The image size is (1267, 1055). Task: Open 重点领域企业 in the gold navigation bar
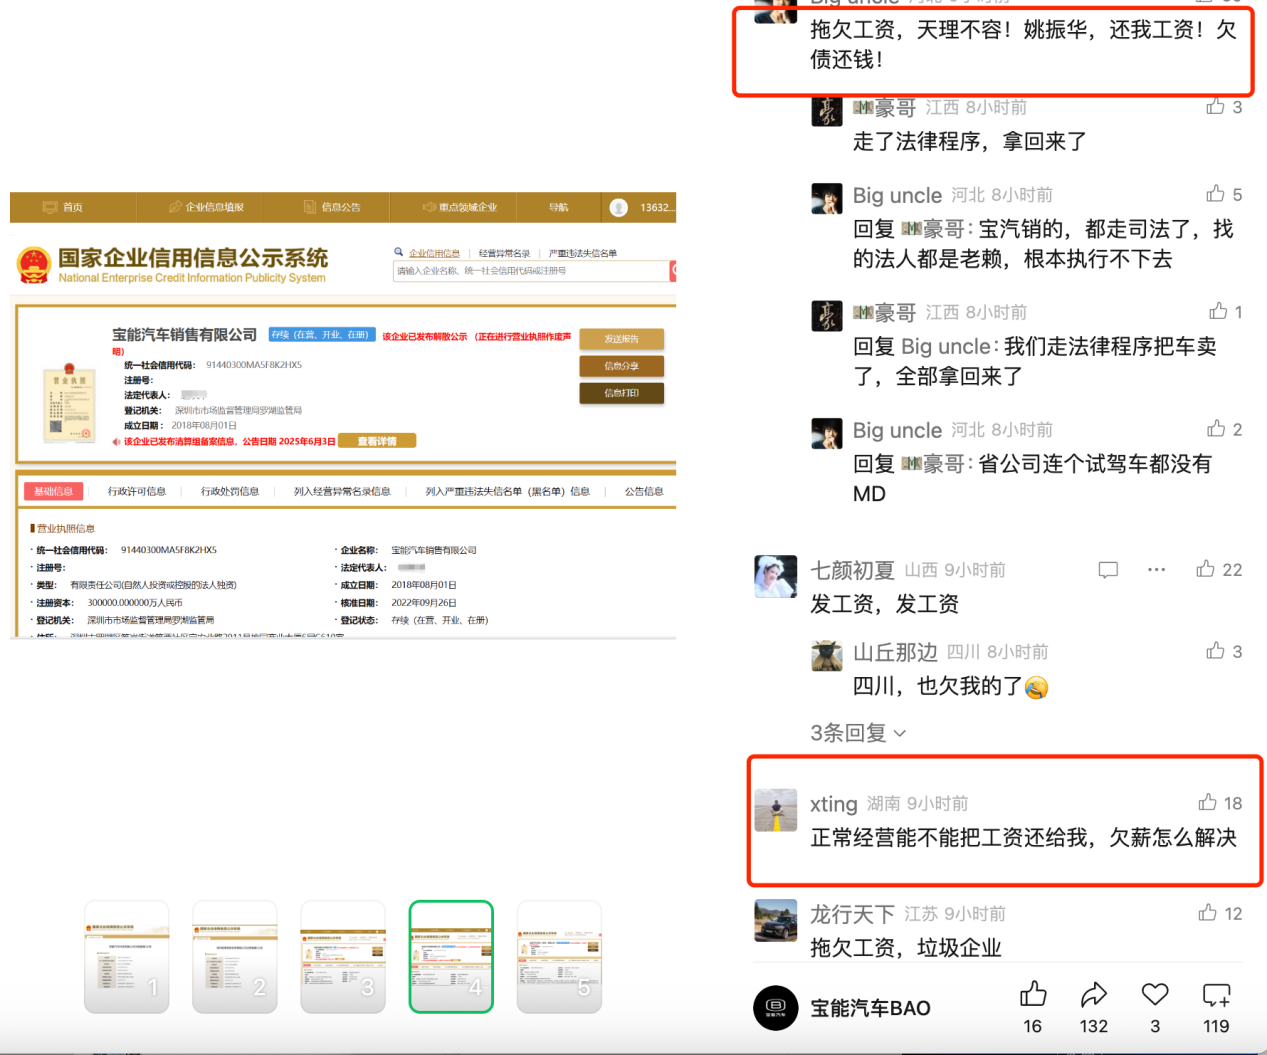click(460, 207)
